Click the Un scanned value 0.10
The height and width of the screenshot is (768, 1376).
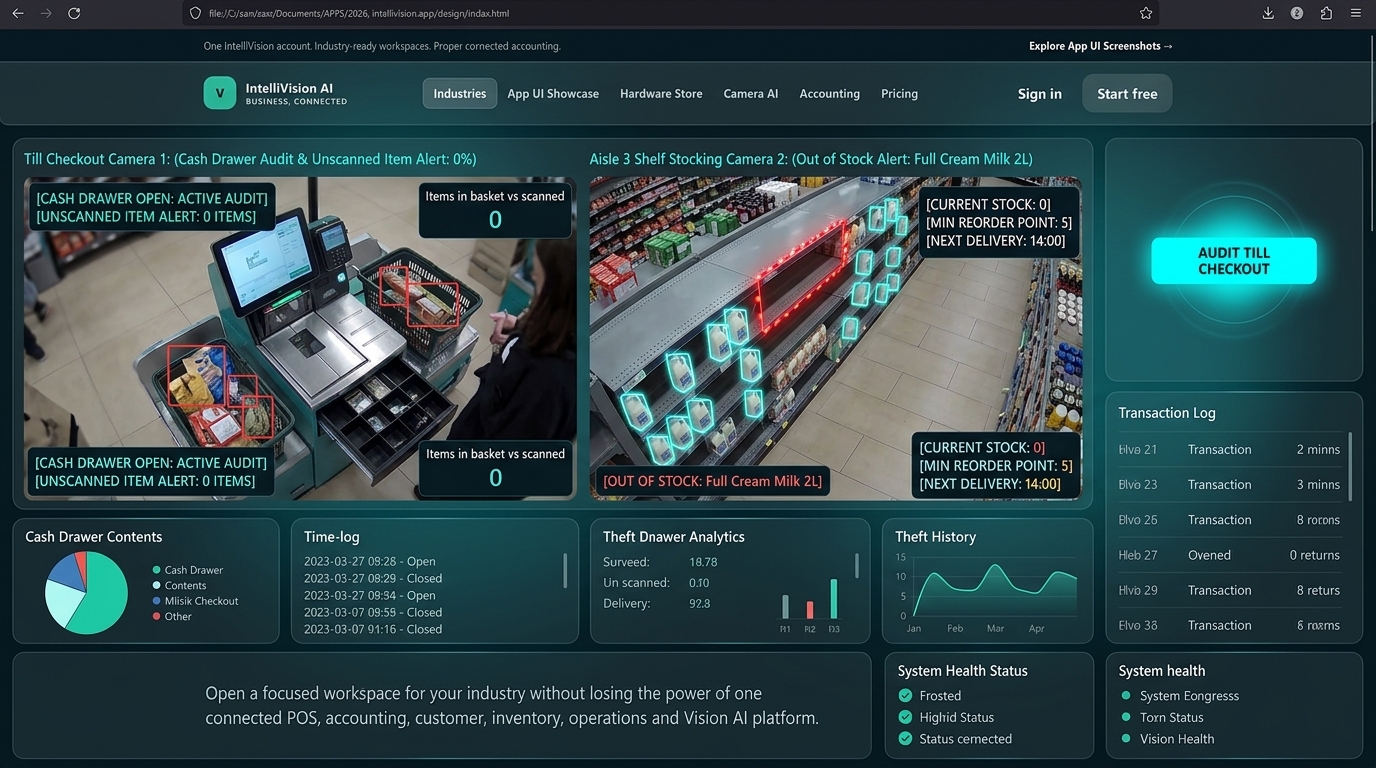[699, 583]
